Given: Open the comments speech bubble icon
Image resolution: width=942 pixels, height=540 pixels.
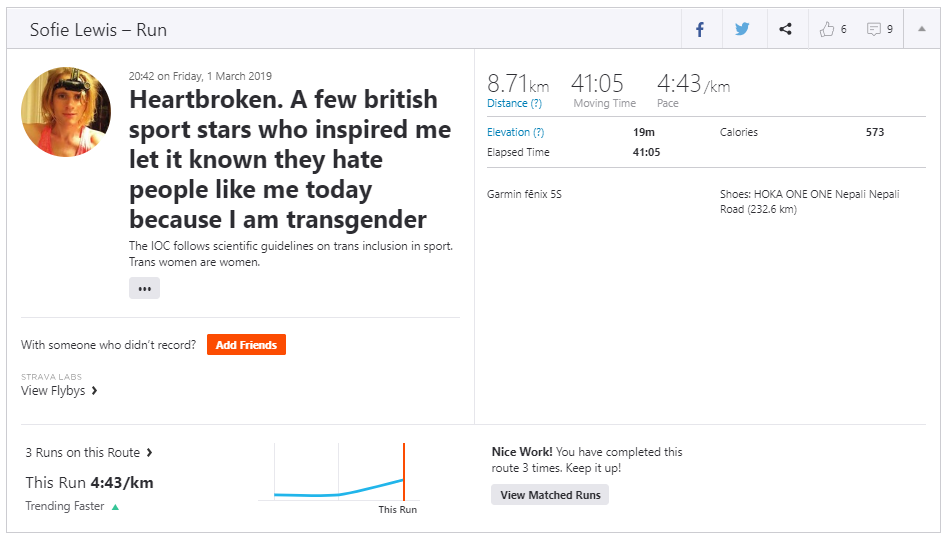Looking at the screenshot, I should point(874,29).
